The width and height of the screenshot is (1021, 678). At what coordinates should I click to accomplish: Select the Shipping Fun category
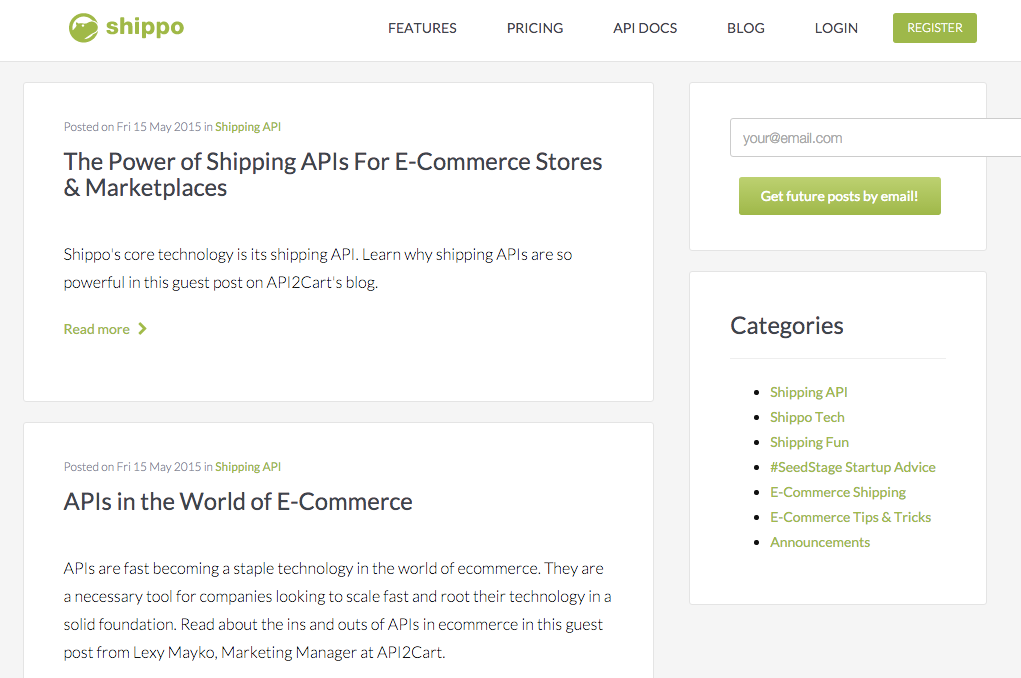[809, 442]
